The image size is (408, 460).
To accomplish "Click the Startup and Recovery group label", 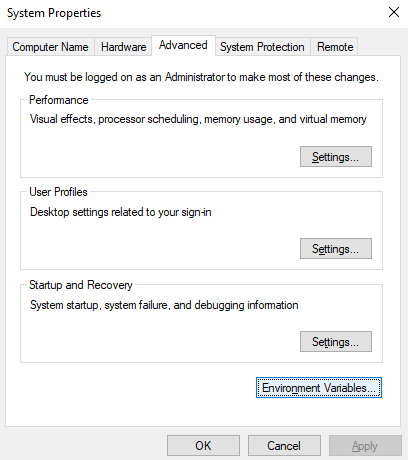I will click(x=81, y=285).
